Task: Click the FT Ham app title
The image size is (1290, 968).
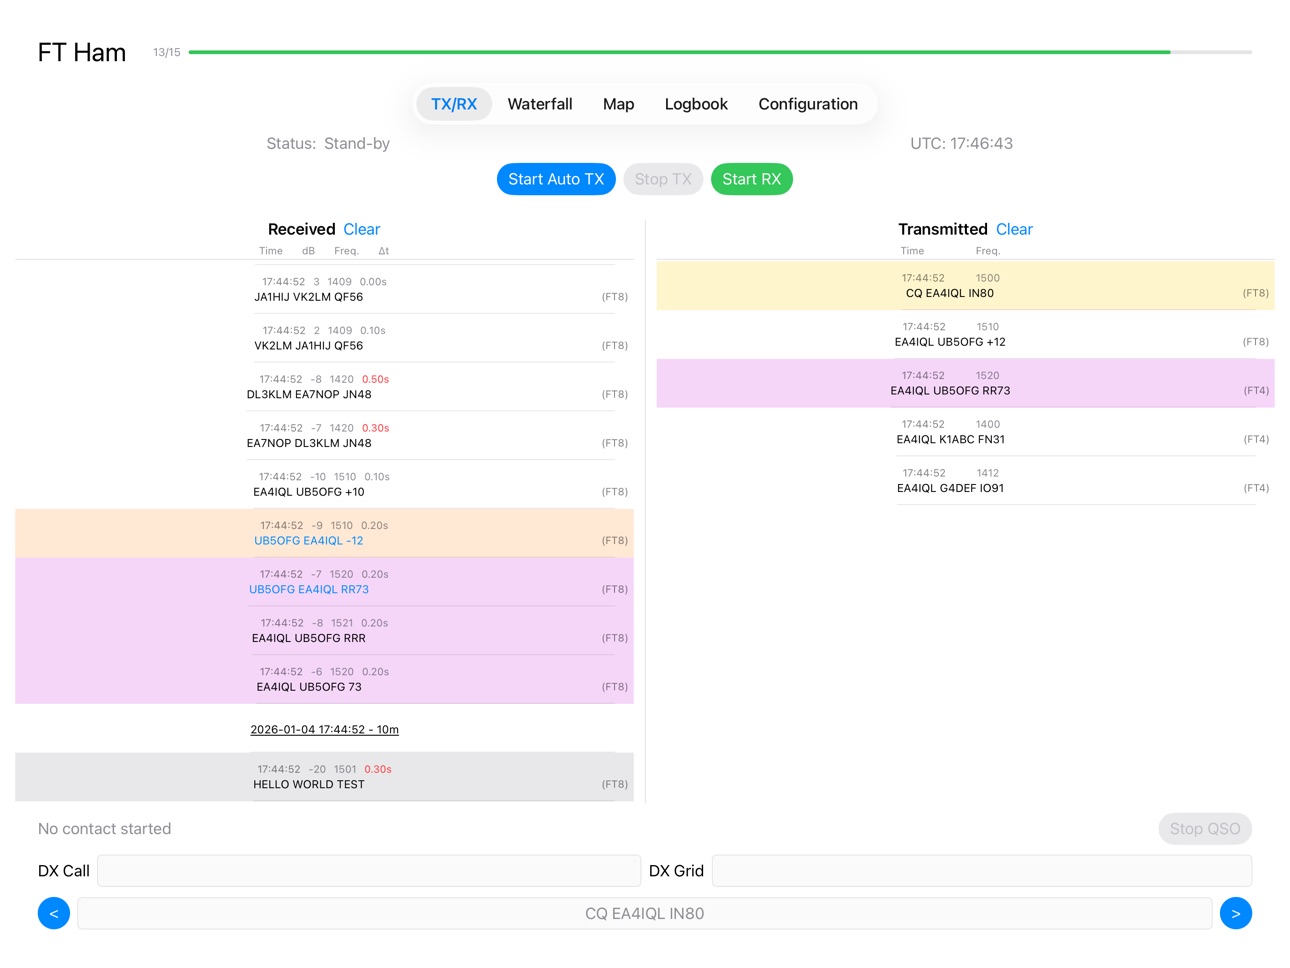Action: click(82, 52)
